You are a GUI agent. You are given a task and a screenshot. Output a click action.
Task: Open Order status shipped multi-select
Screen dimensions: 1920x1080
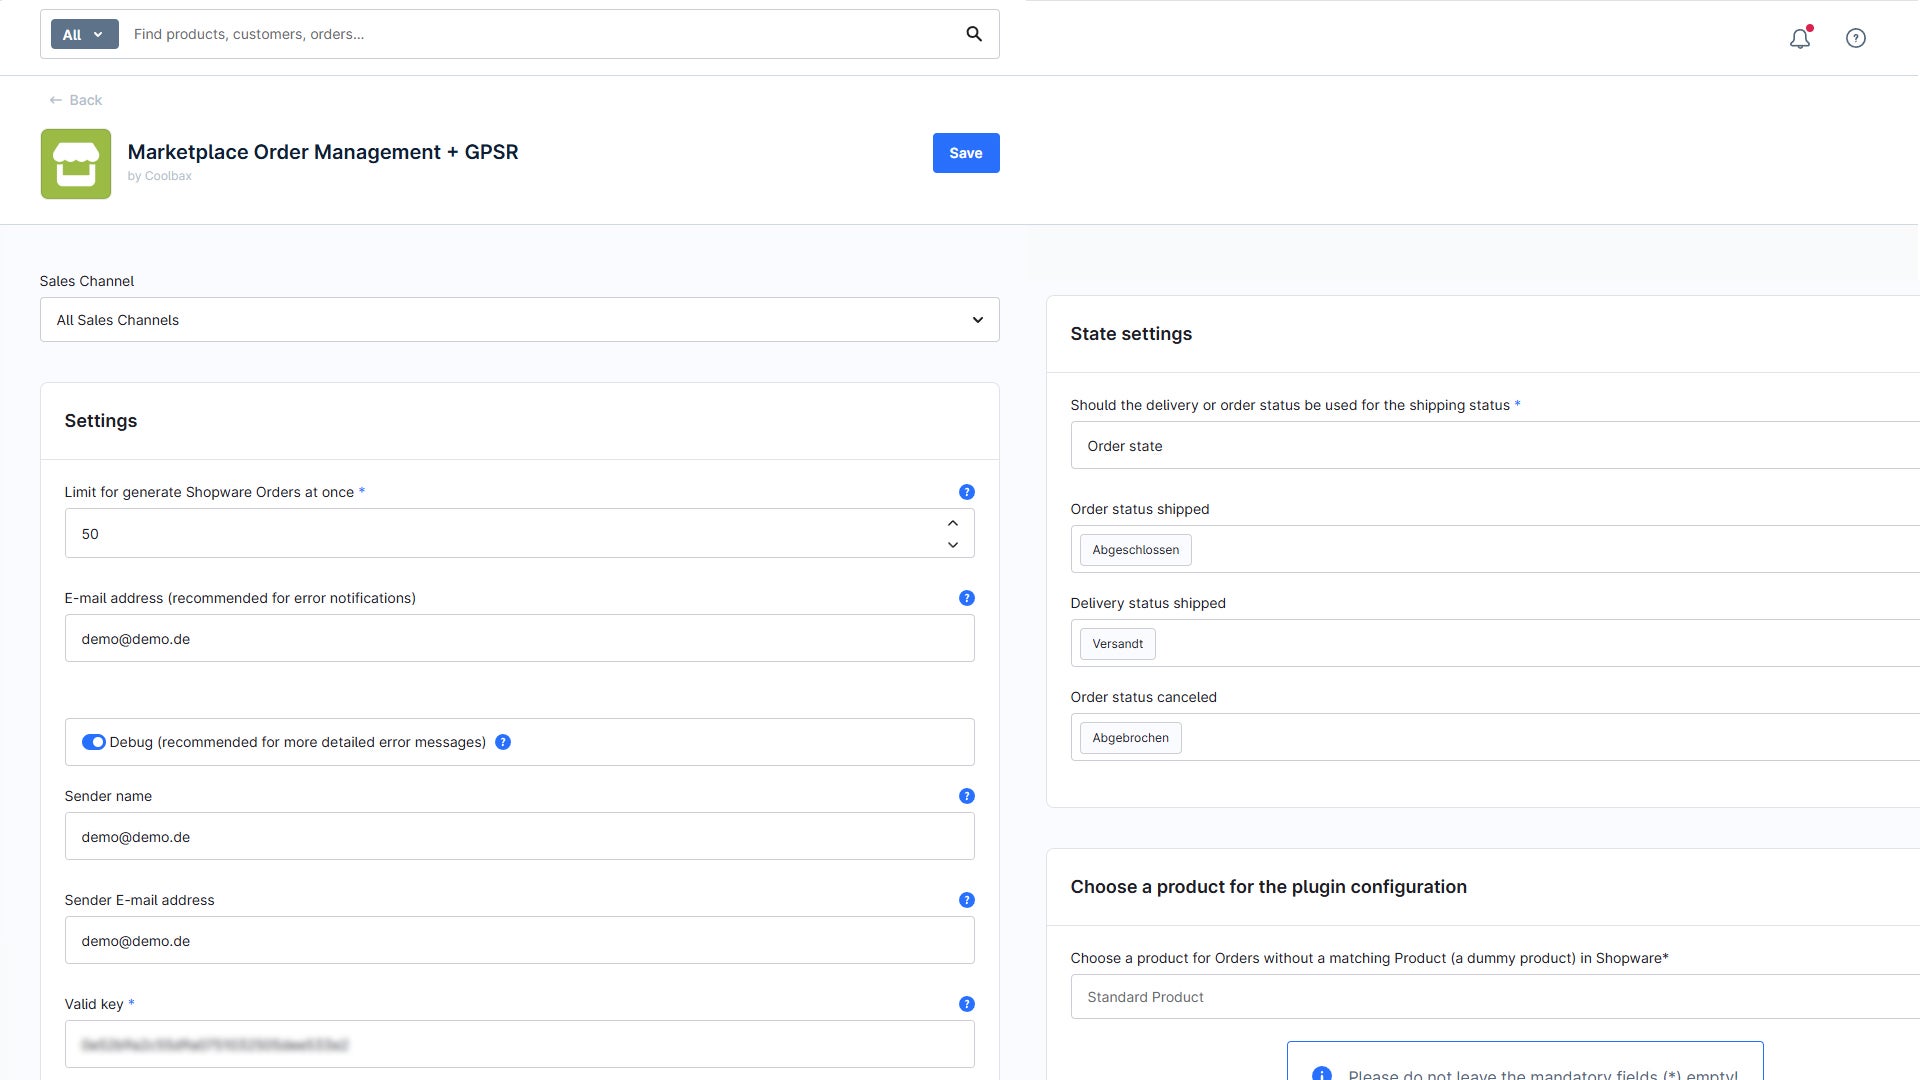(x=1495, y=550)
